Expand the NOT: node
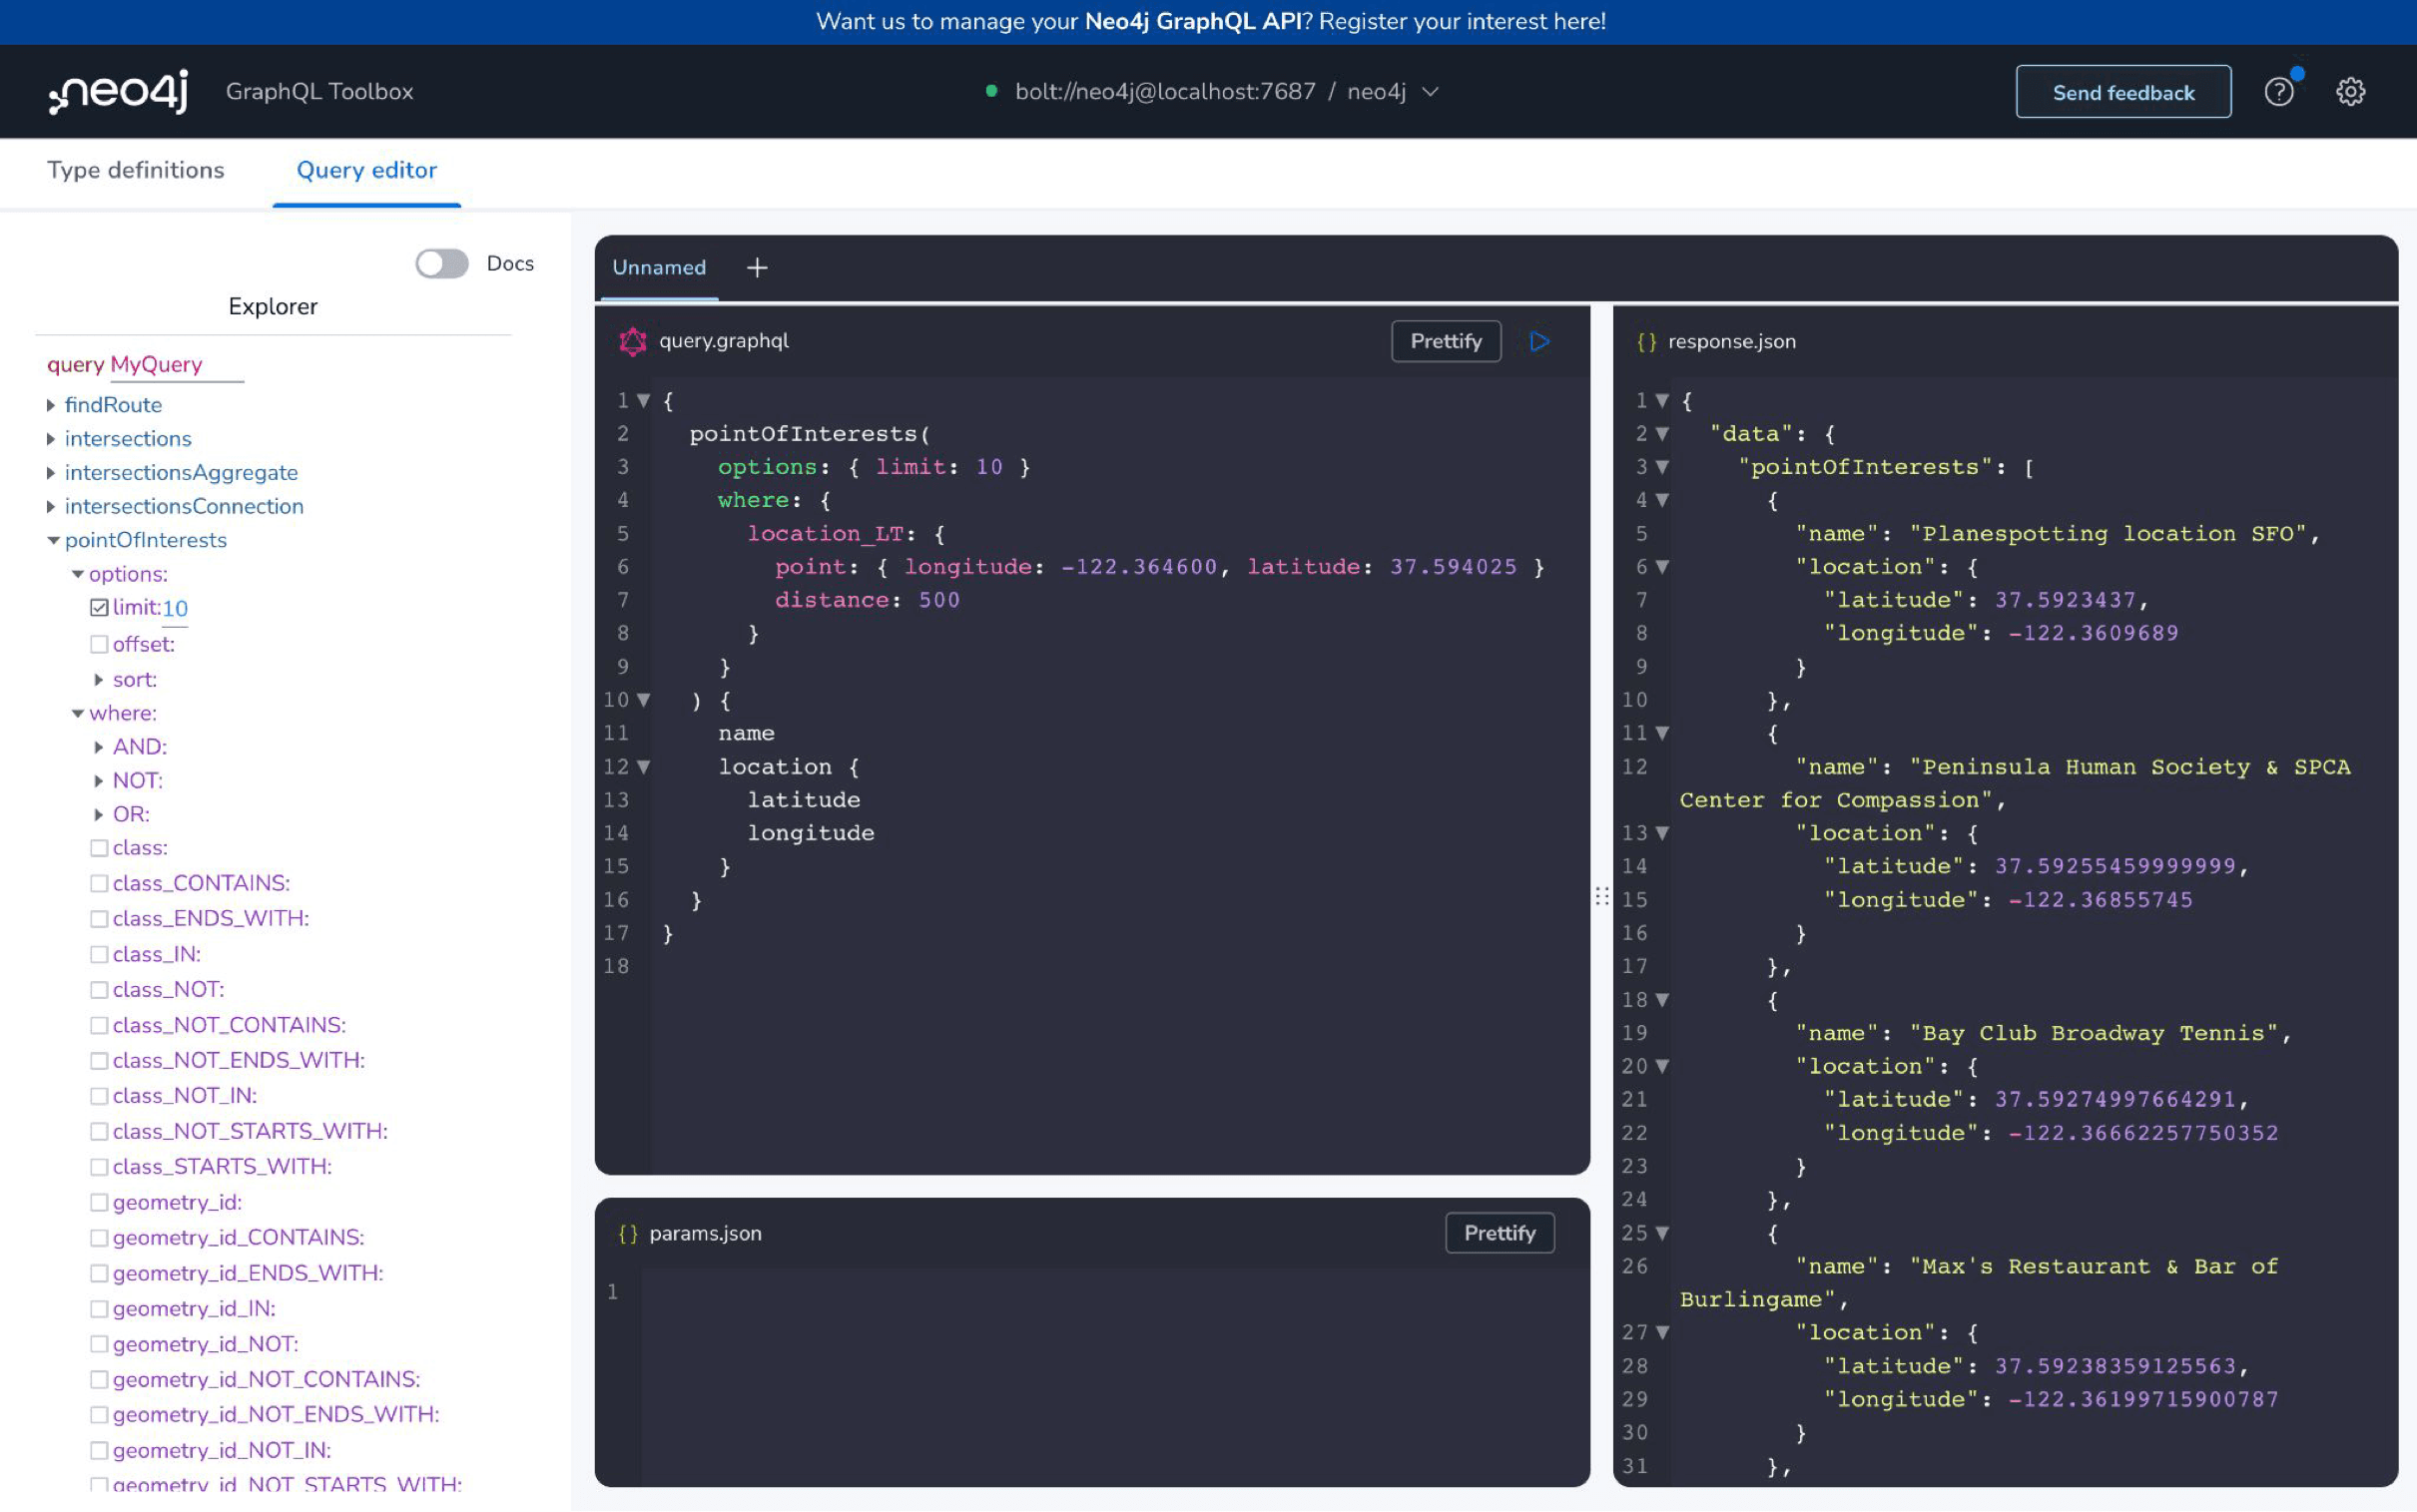 click(99, 781)
